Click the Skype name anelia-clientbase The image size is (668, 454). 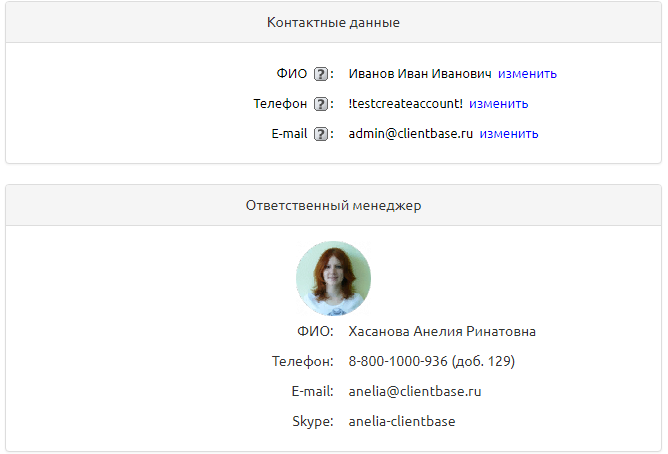click(x=401, y=421)
